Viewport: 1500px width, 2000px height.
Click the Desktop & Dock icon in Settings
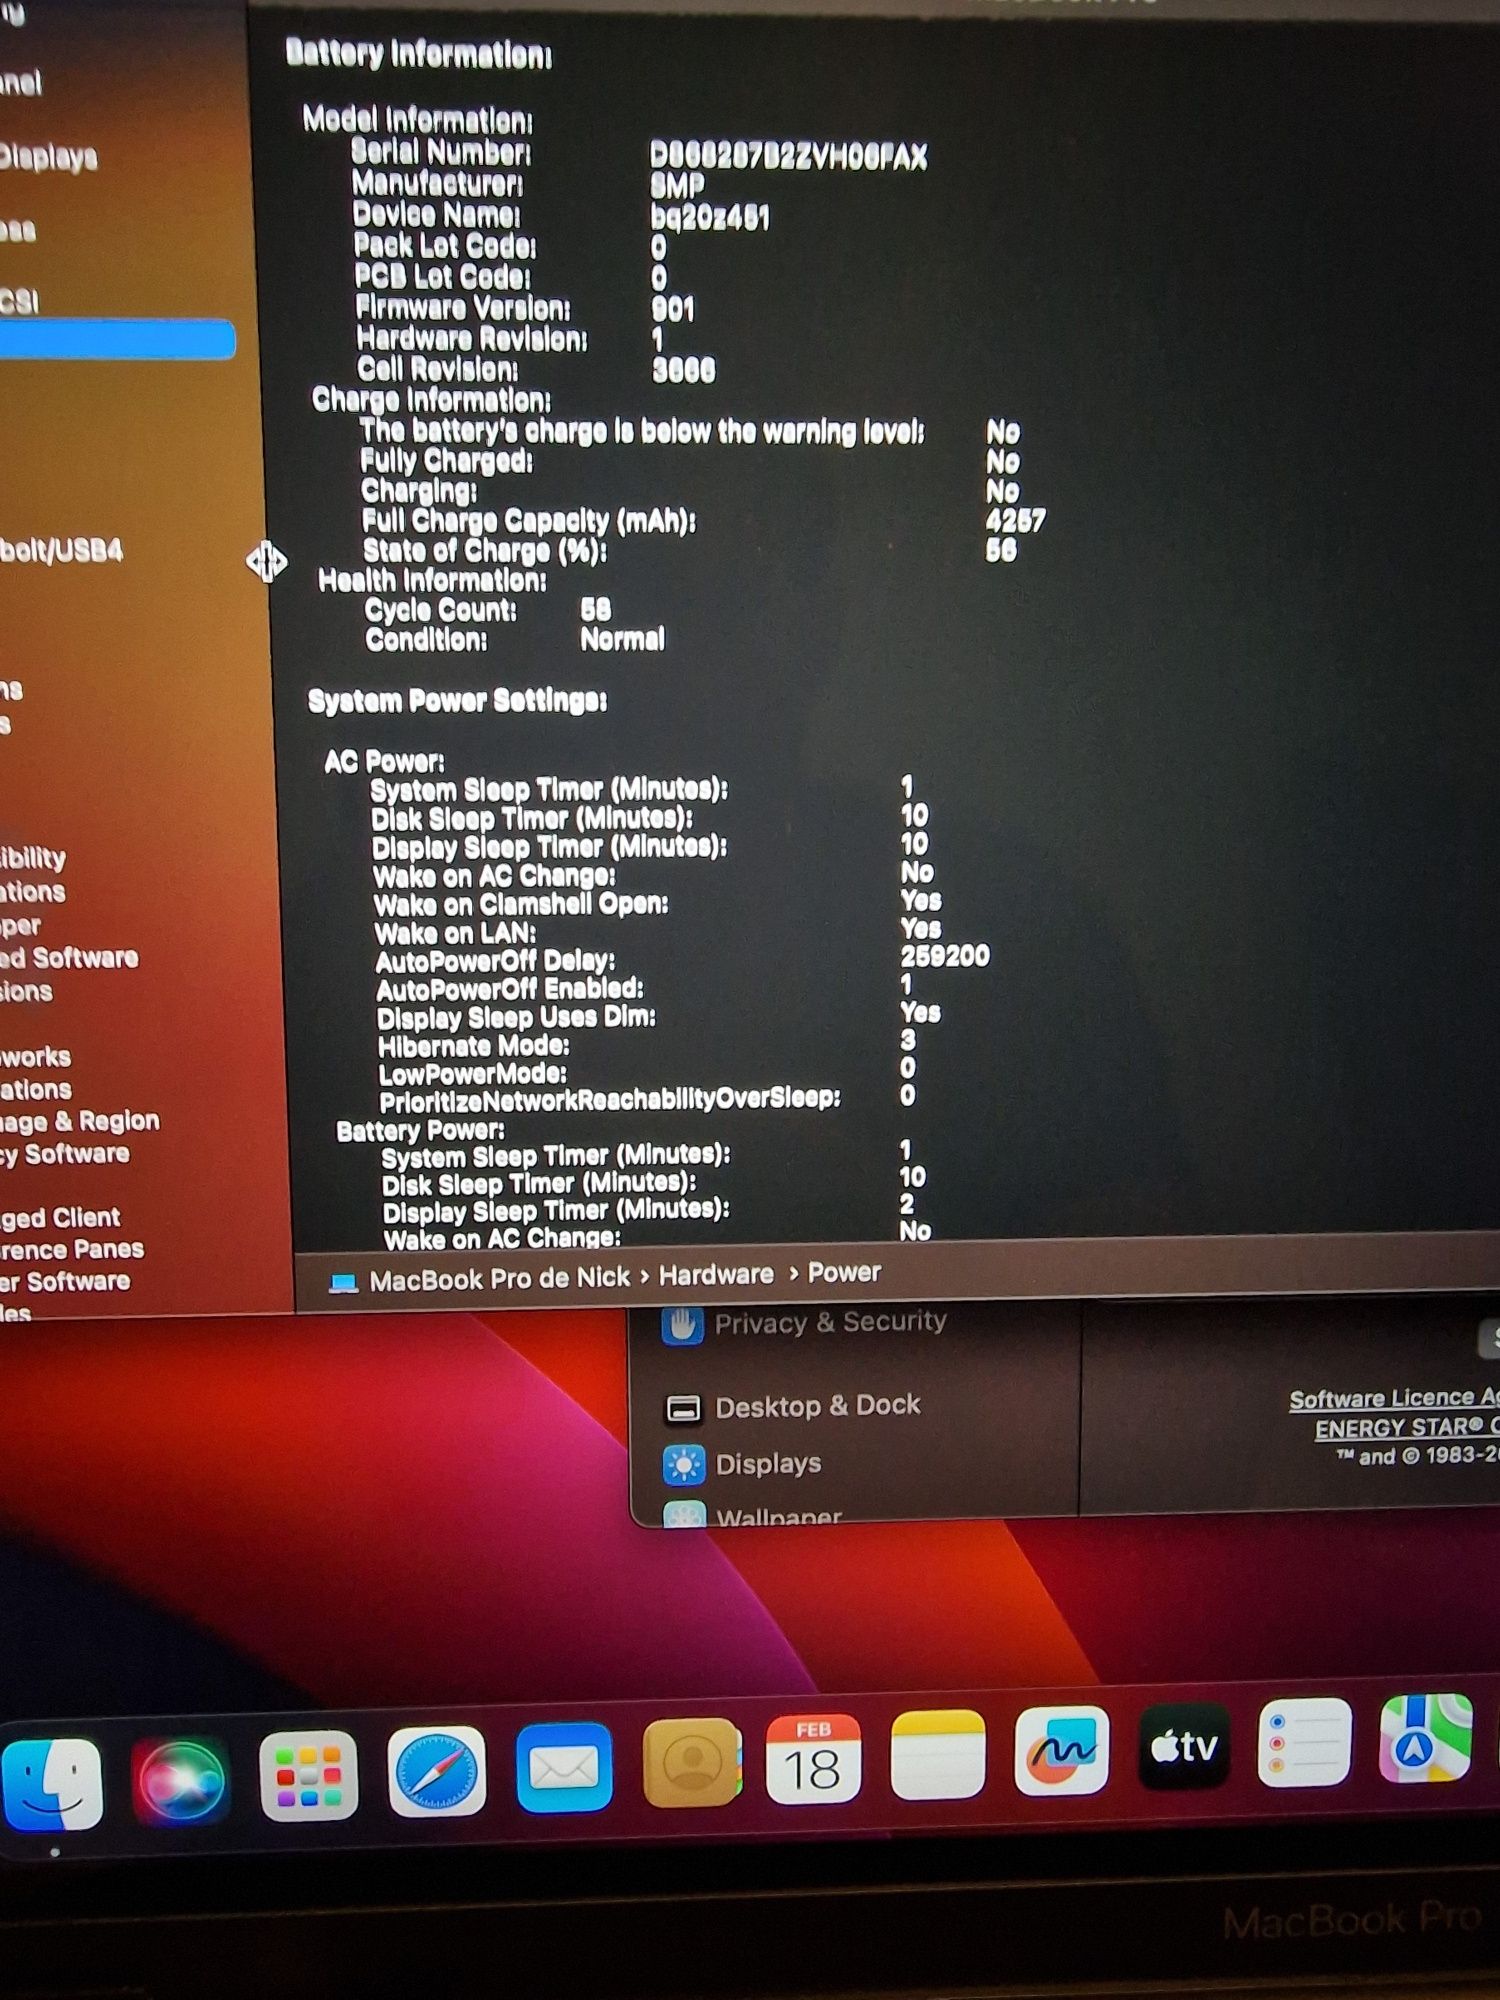[x=684, y=1409]
